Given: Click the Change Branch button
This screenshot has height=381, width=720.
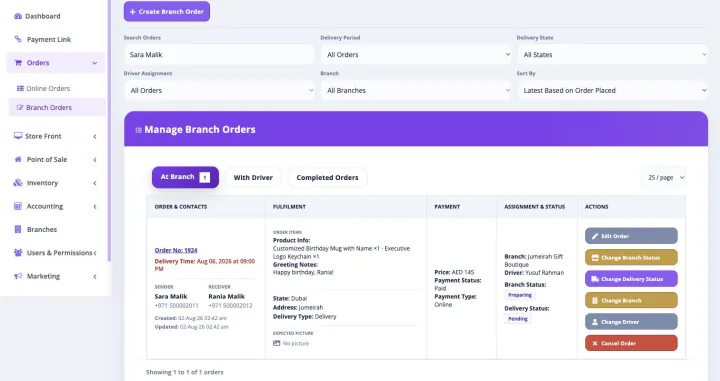Looking at the screenshot, I should point(631,300).
